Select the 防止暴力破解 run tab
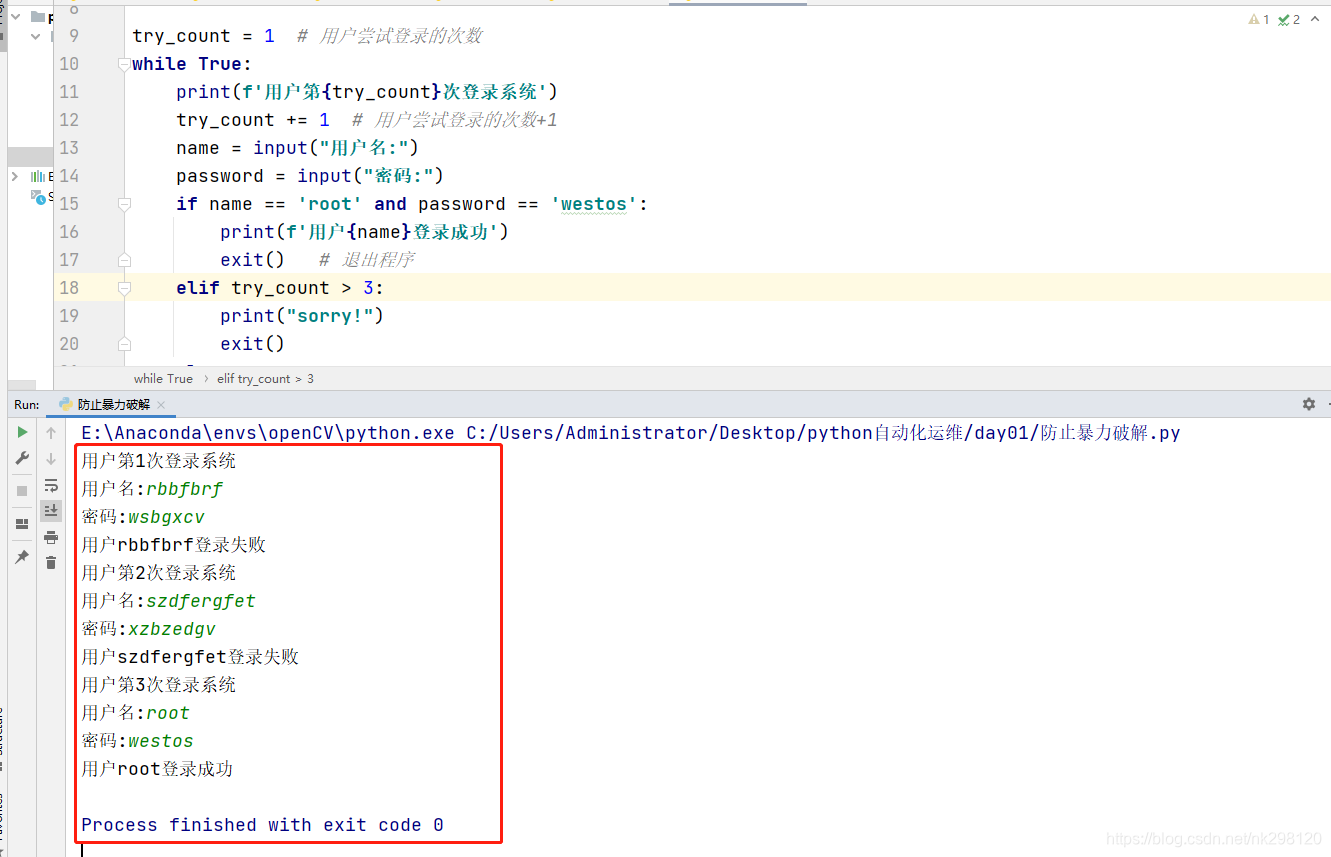The height and width of the screenshot is (857, 1331). tap(113, 404)
